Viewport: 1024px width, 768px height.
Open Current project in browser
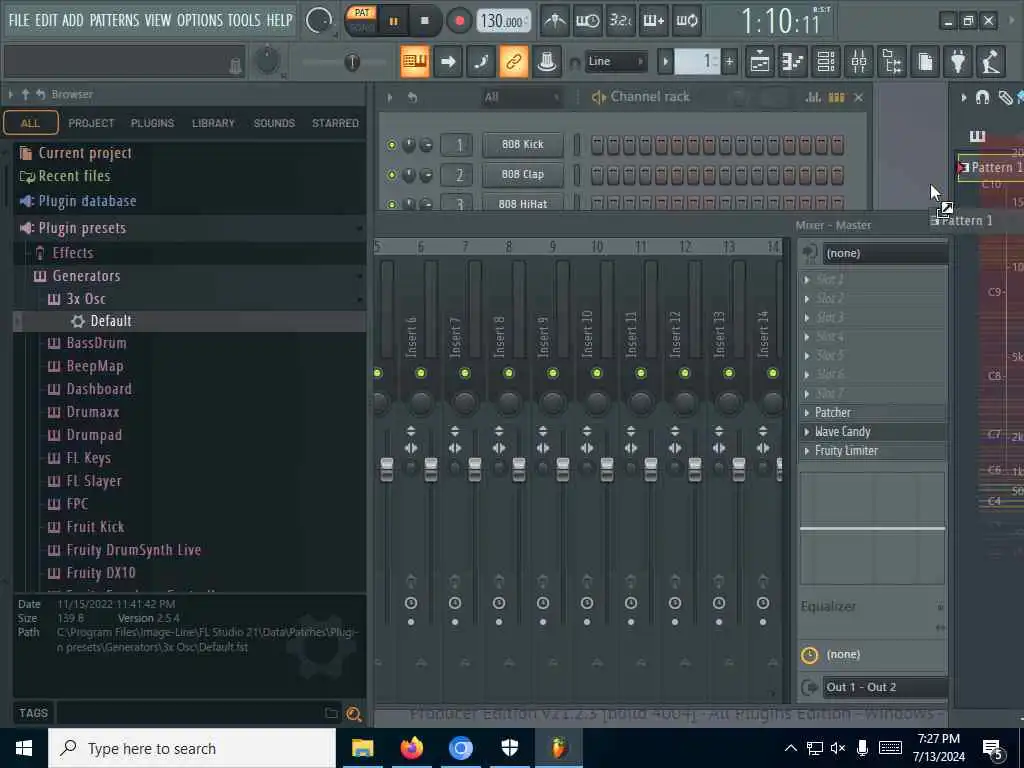85,153
